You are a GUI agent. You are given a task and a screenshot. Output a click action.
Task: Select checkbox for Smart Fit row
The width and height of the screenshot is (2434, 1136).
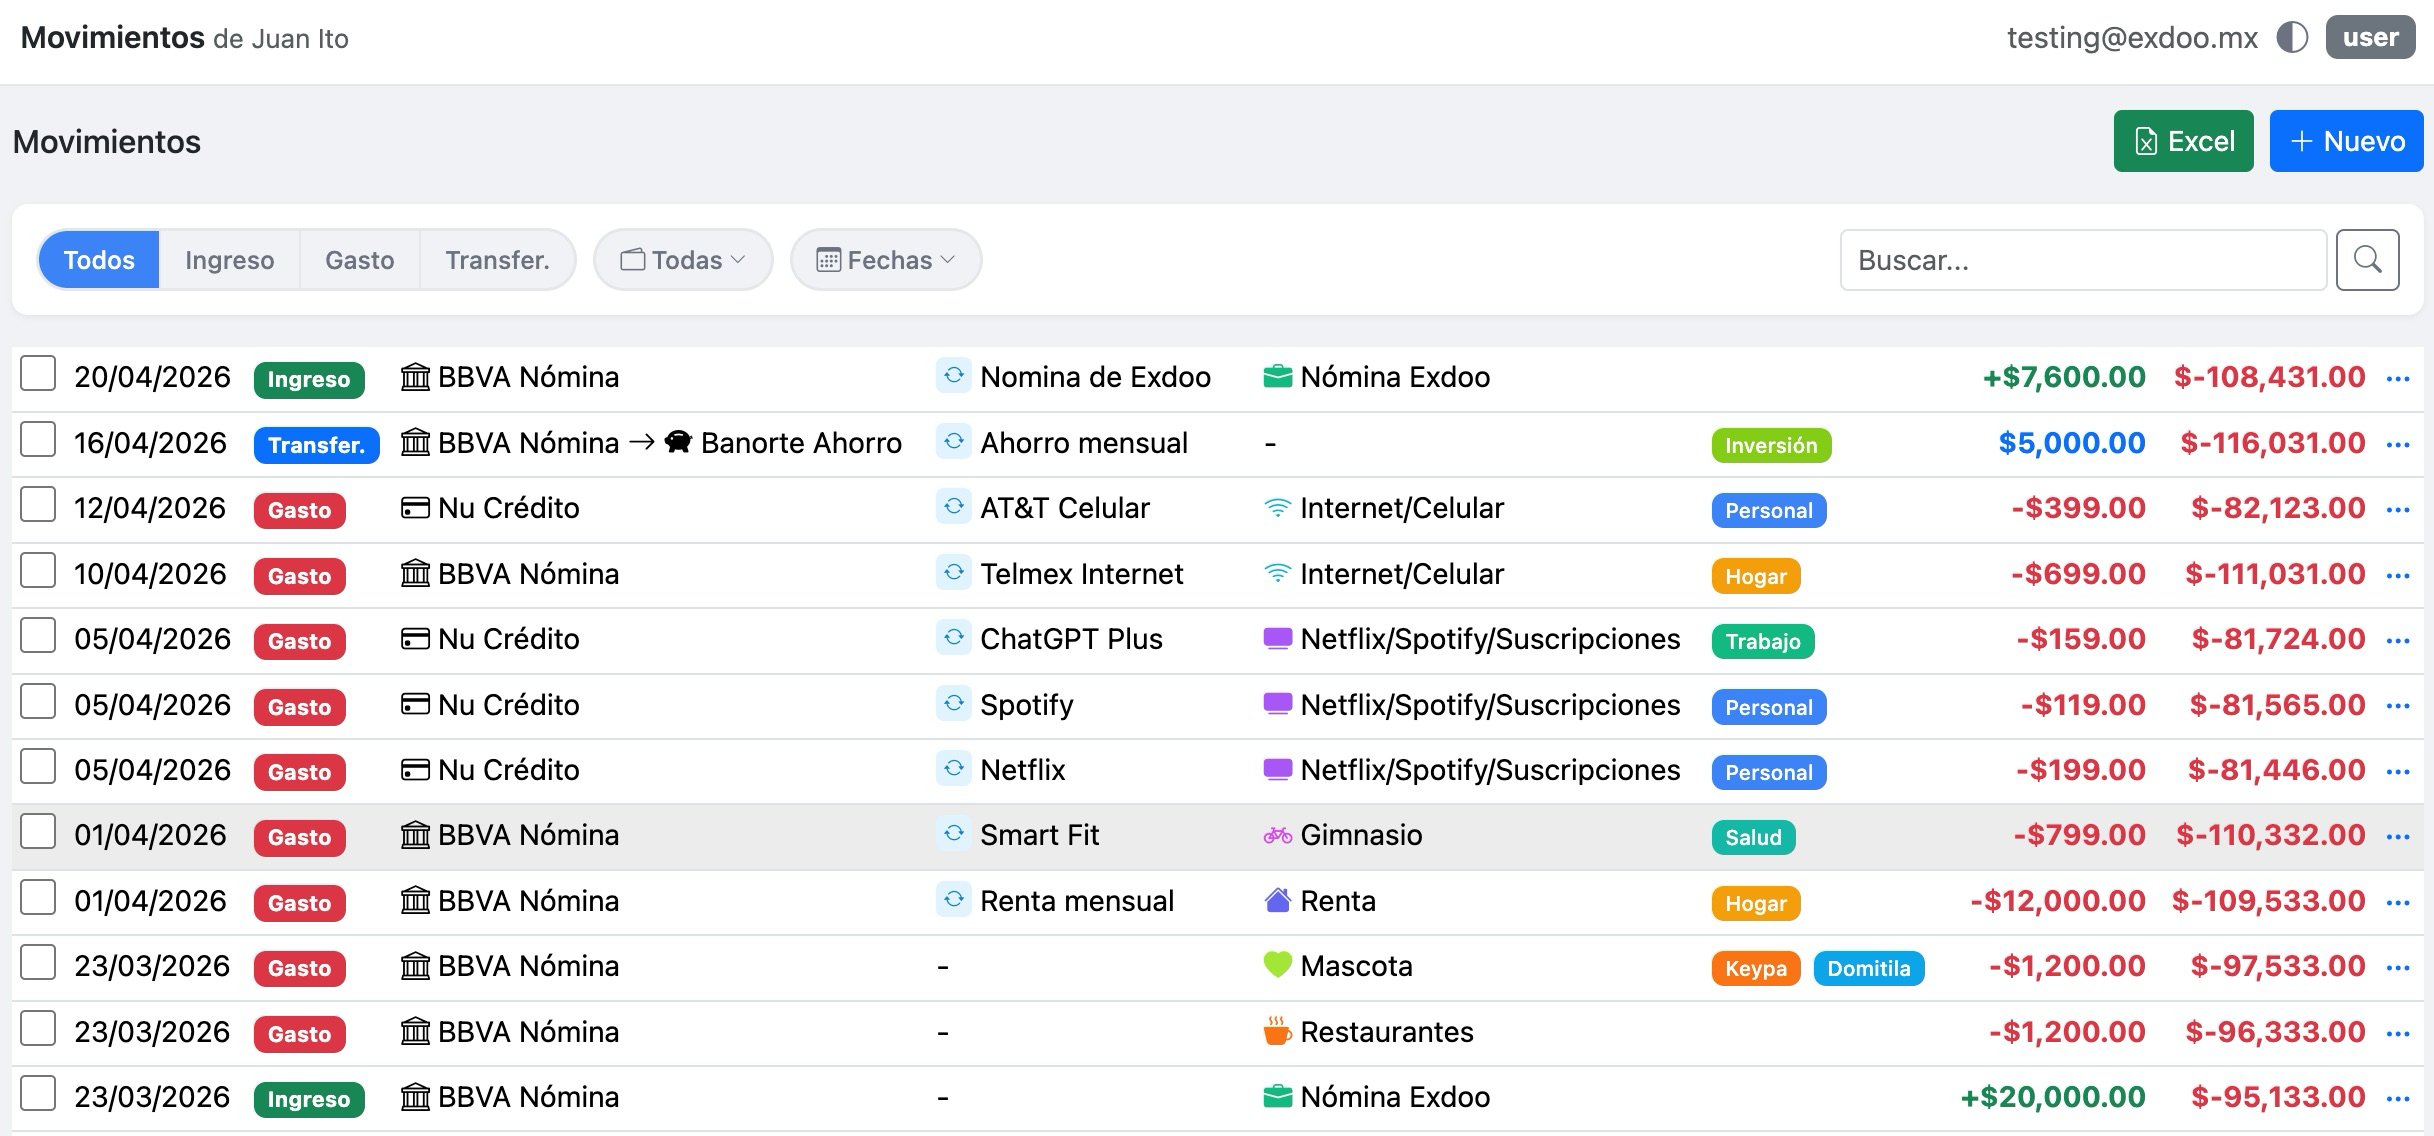pos(38,832)
